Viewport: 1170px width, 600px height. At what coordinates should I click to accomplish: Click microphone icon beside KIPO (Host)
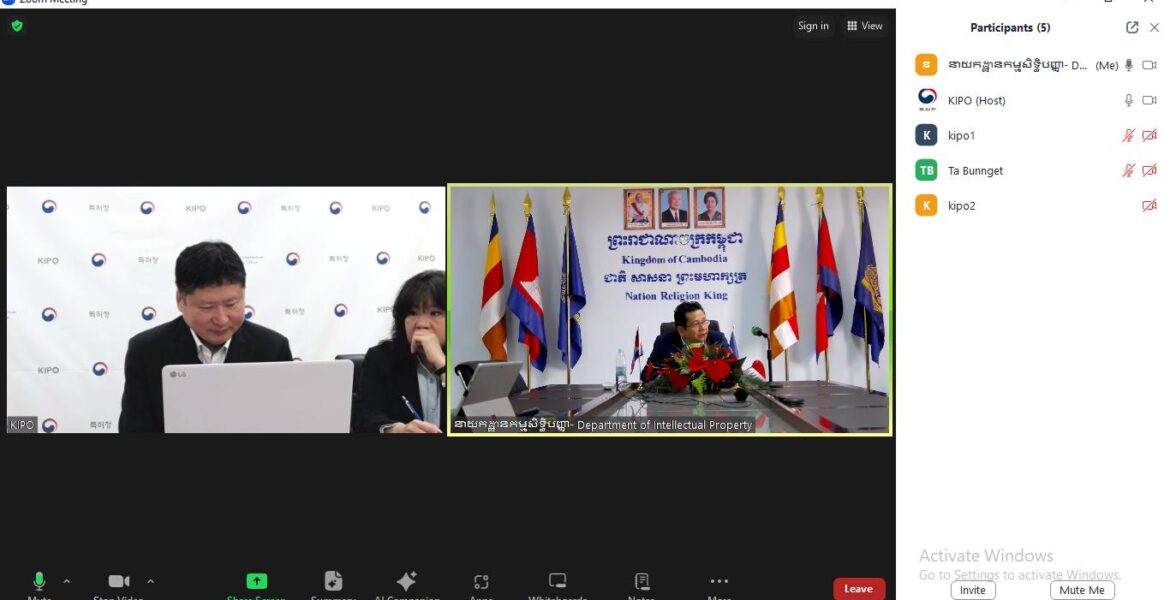click(x=1129, y=100)
